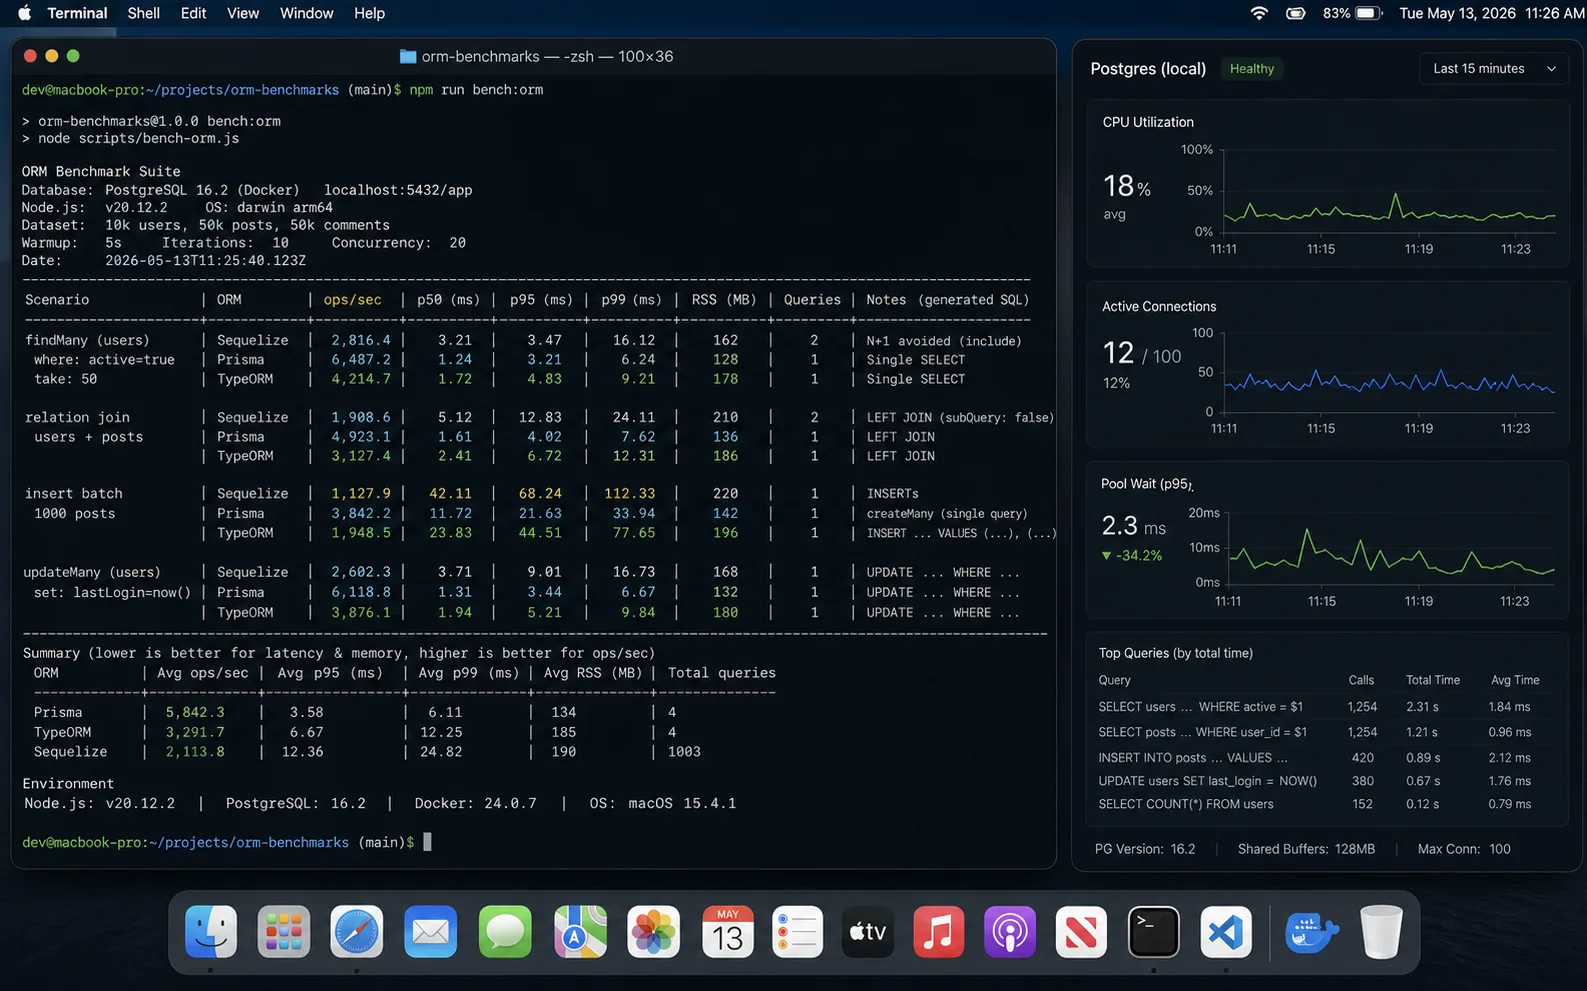Viewport: 1587px width, 991px height.
Task: Click the date and time in menu bar
Action: [x=1492, y=13]
